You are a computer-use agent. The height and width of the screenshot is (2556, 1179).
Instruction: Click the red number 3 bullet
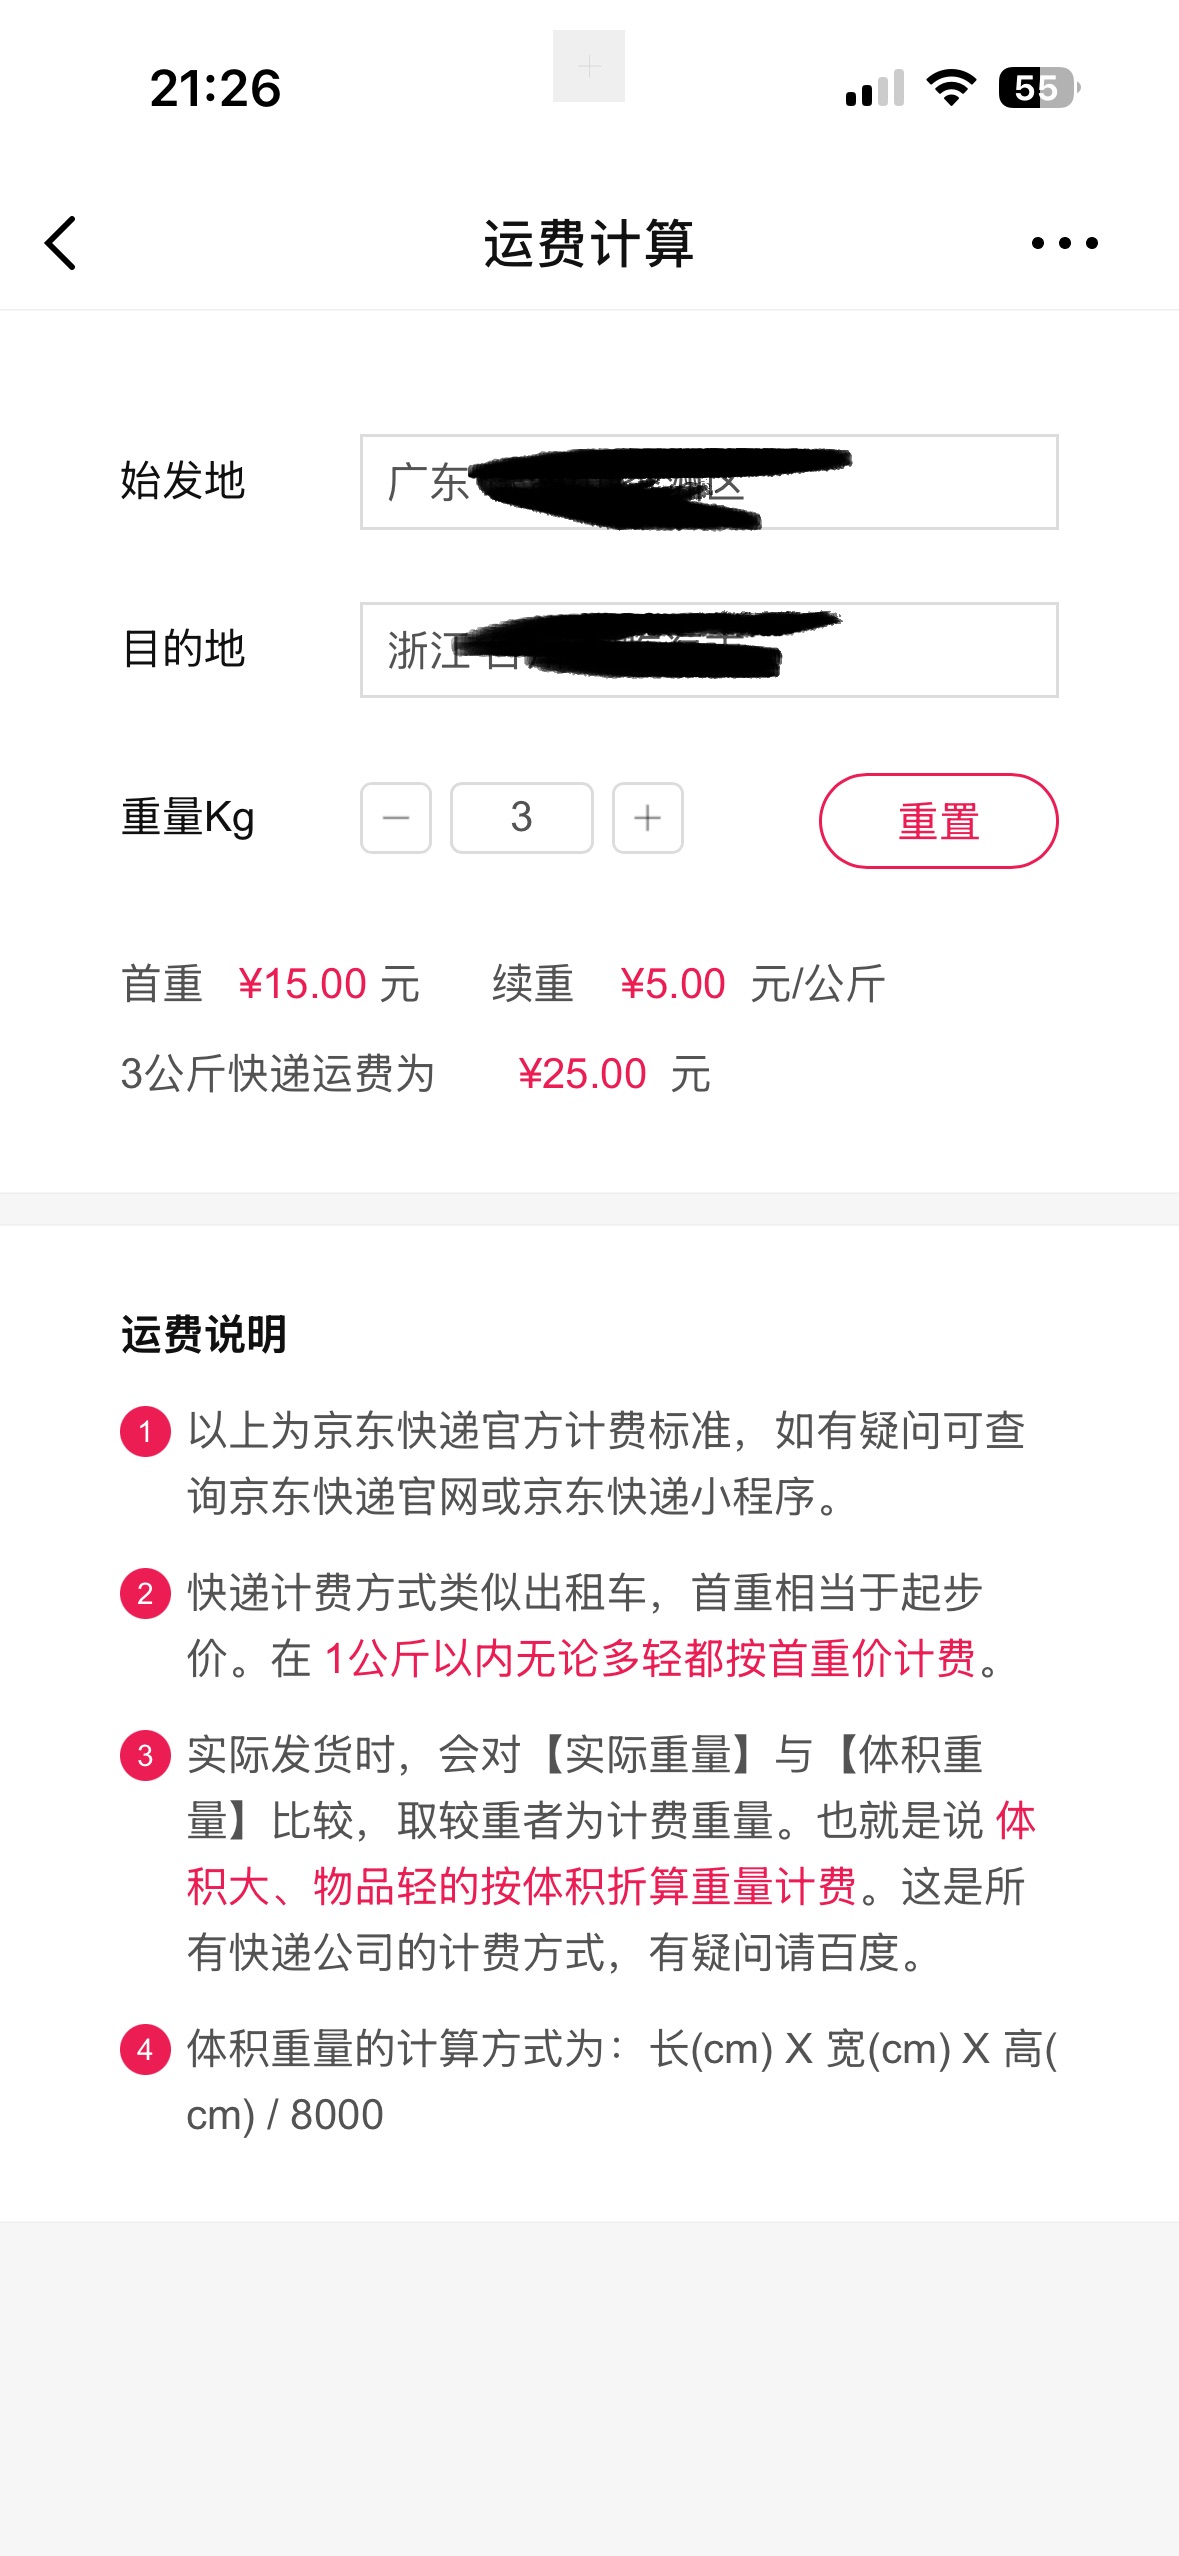click(x=145, y=1755)
